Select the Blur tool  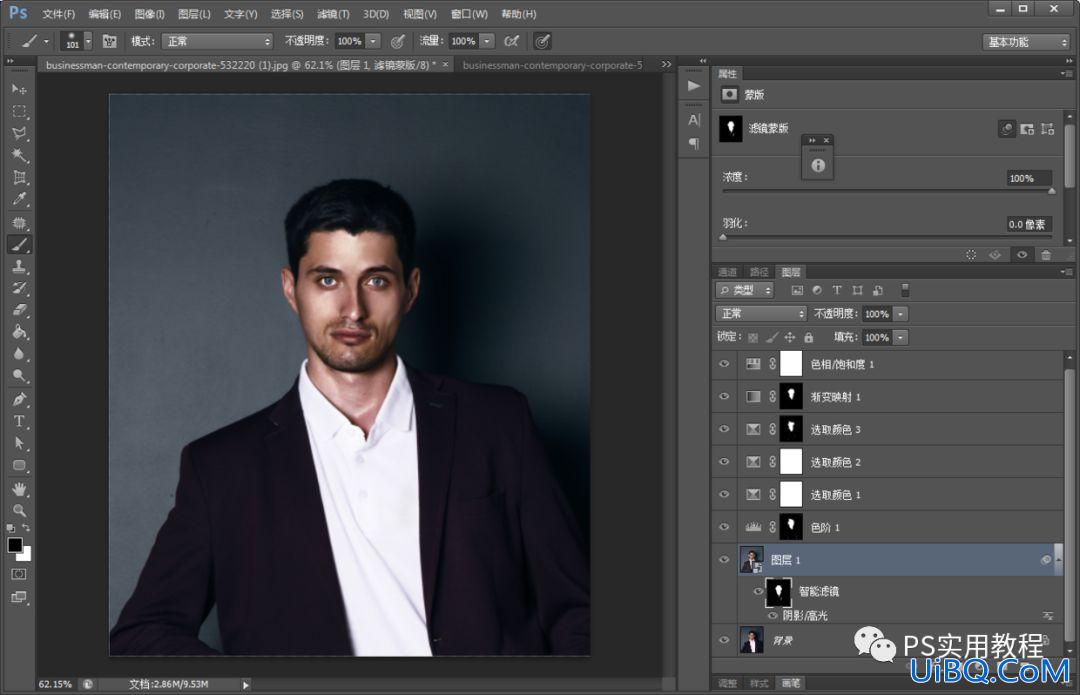click(x=19, y=354)
